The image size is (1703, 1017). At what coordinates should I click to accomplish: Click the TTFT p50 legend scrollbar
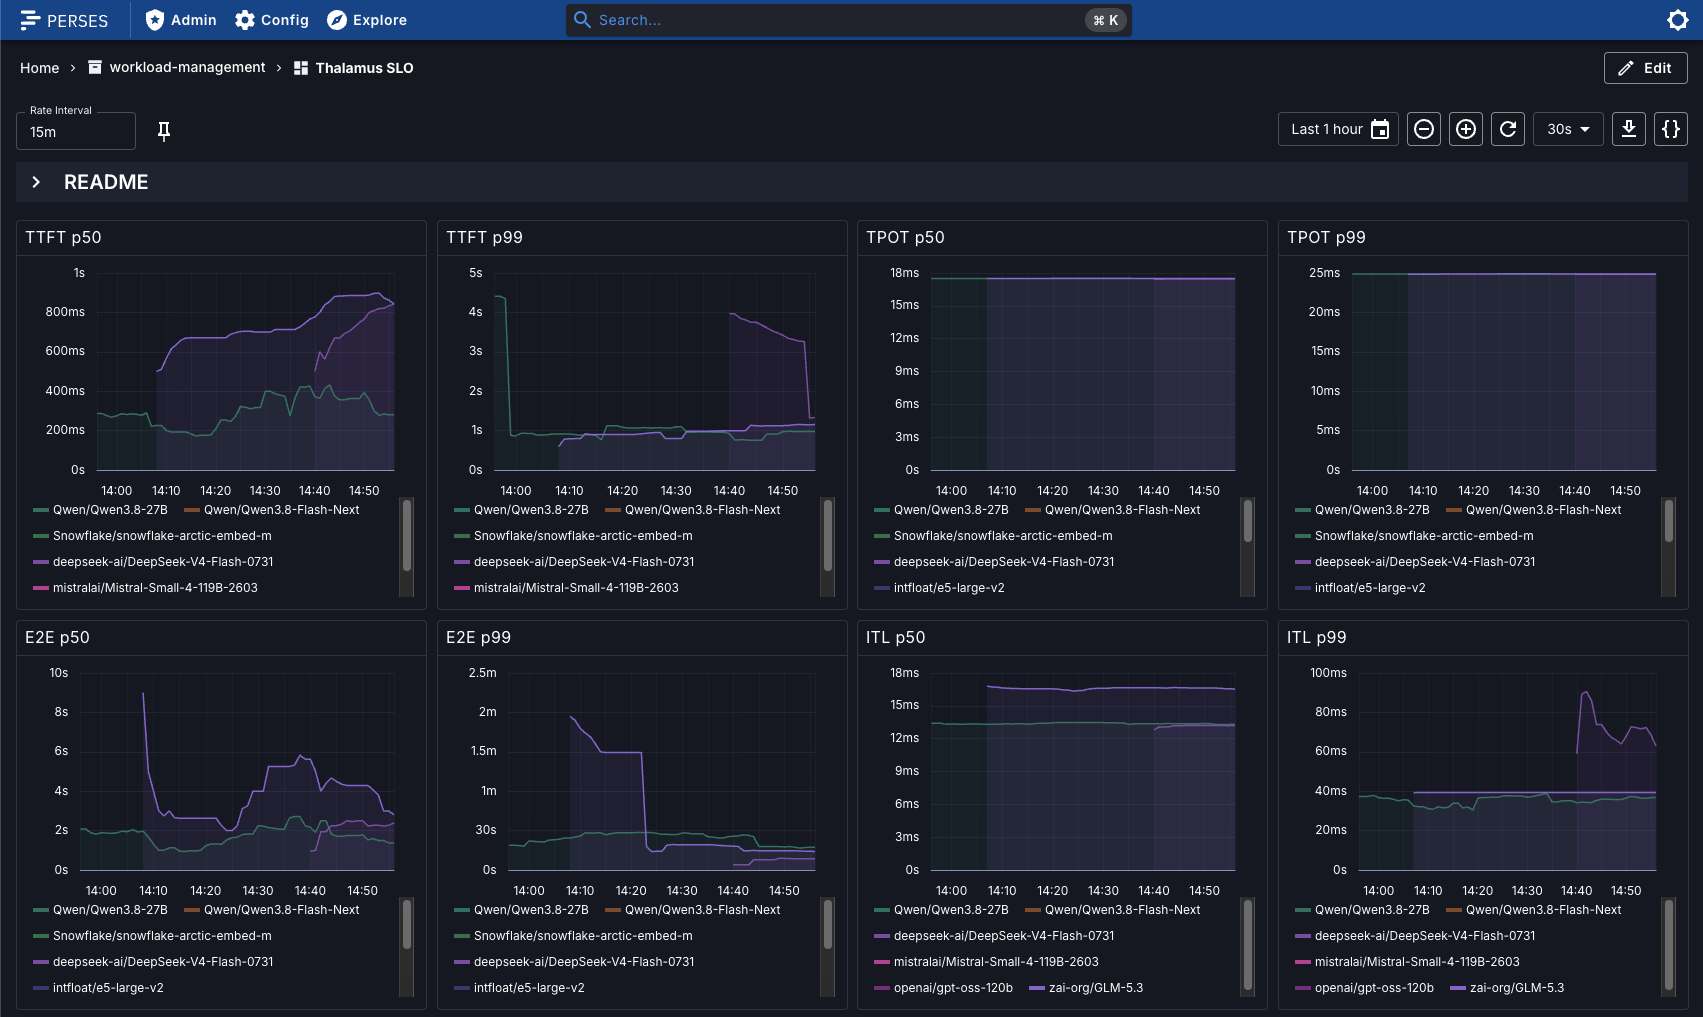pos(407,535)
